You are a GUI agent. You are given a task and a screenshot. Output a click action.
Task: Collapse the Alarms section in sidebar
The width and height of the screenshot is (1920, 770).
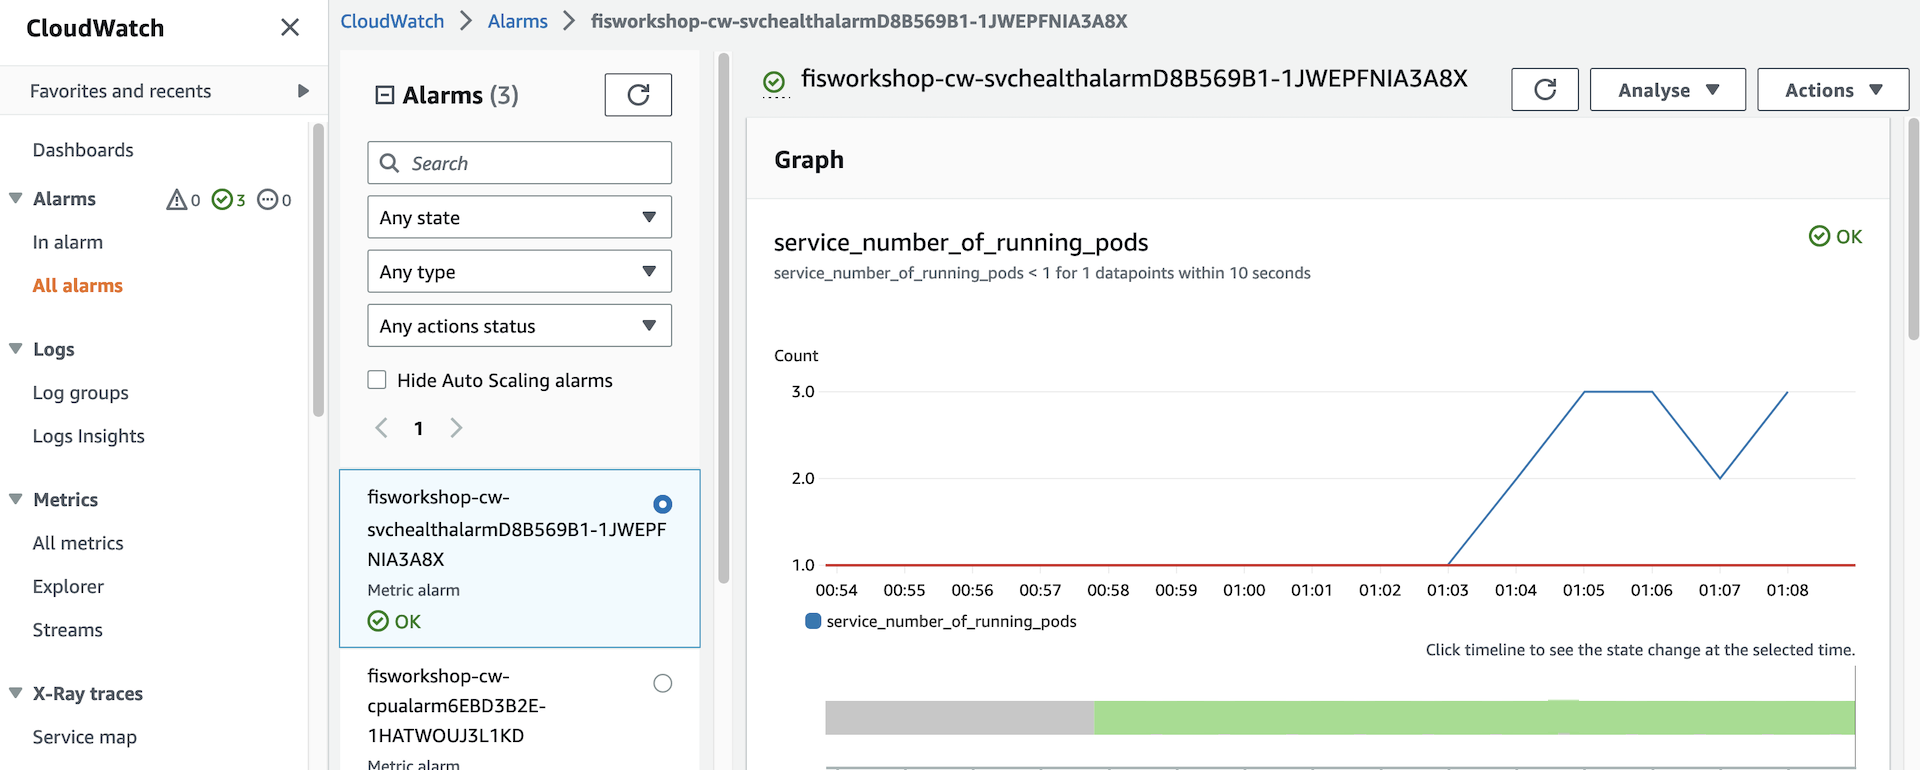tap(16, 199)
